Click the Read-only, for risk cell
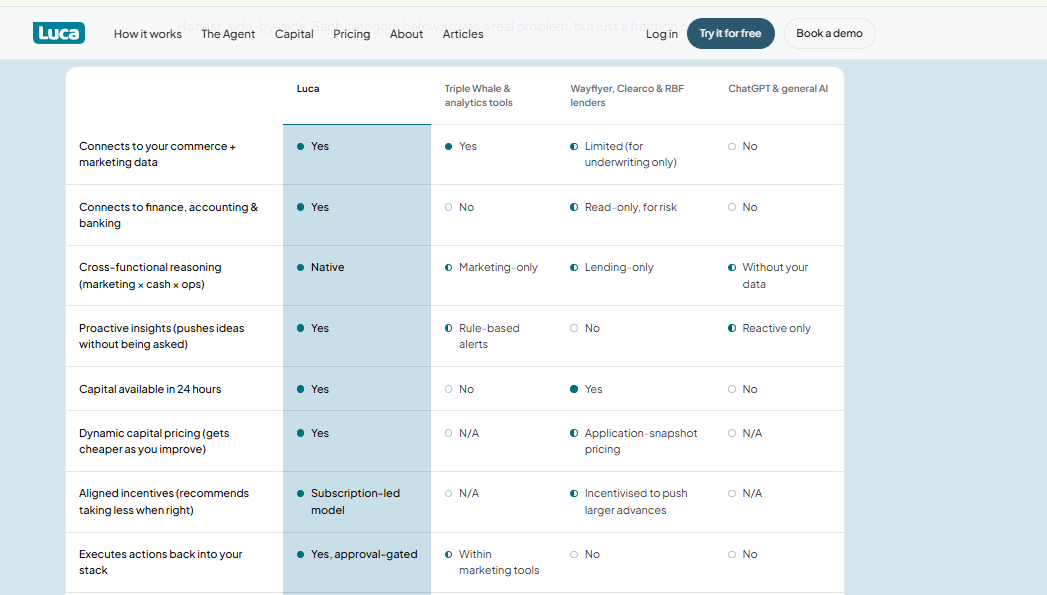The image size is (1047, 595). coord(630,208)
